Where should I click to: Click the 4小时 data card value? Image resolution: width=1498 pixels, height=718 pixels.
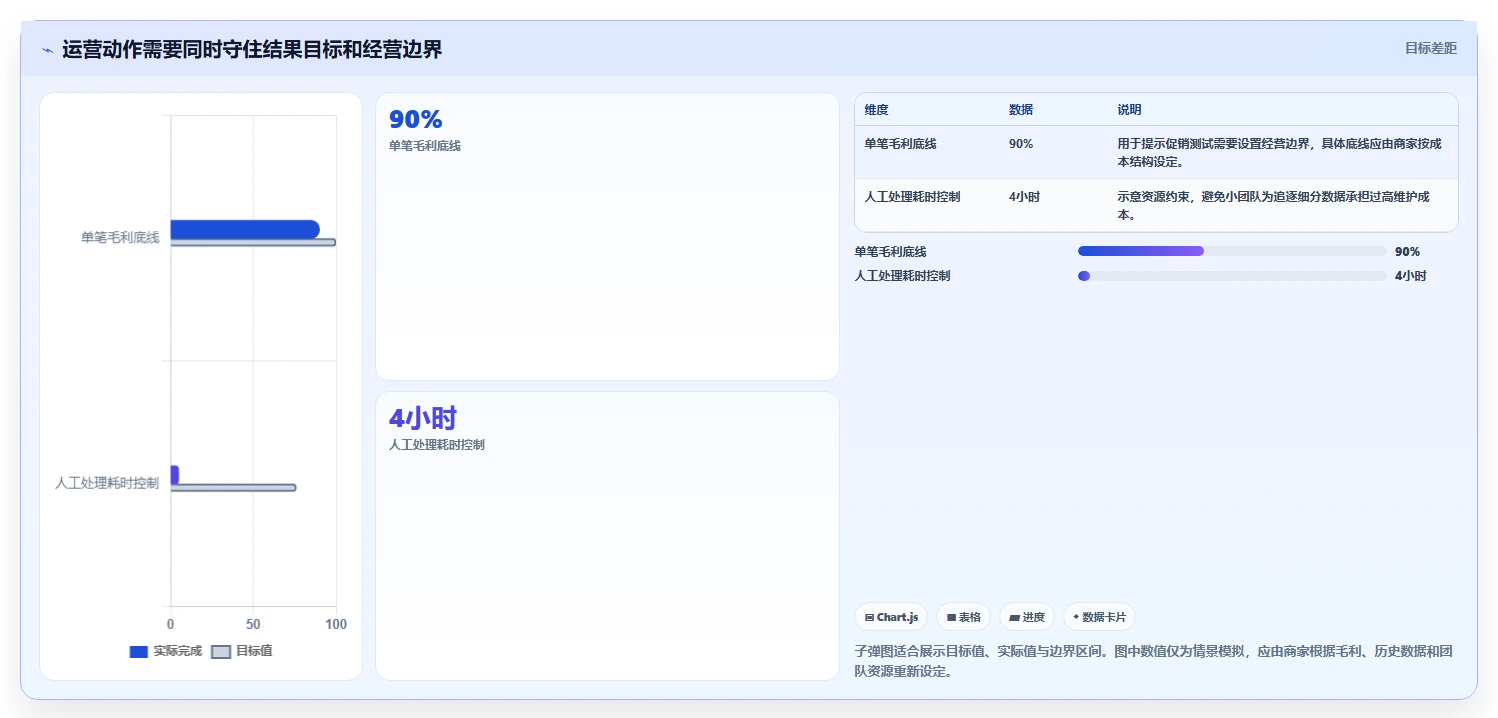pyautogui.click(x=423, y=419)
